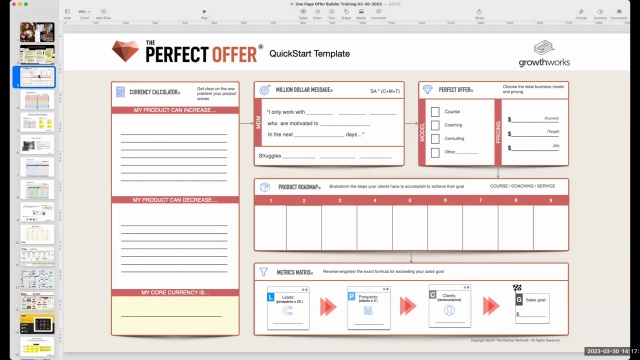Click the COURSE / COACHING / SERVICE label
640x360 pixels.
[522, 186]
